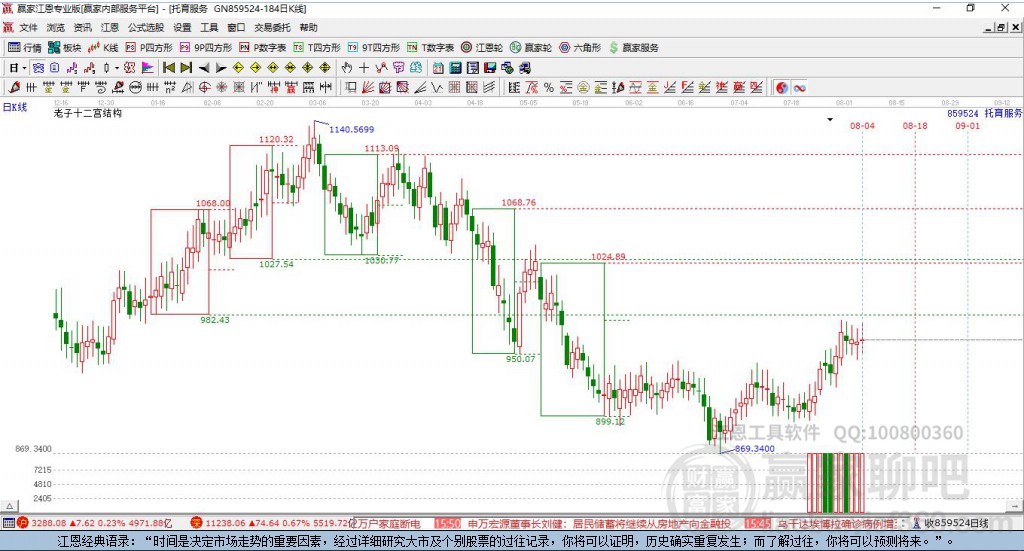Open the 浏览 menu
The image size is (1024, 551).
(56, 27)
